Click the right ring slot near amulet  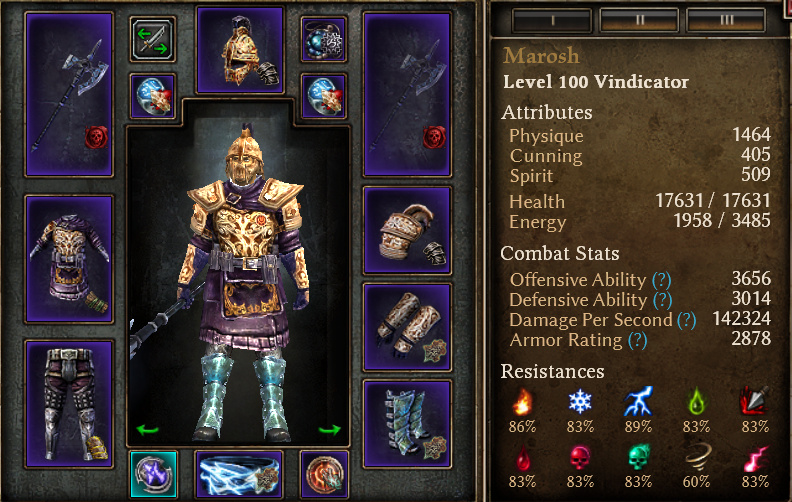pos(324,96)
